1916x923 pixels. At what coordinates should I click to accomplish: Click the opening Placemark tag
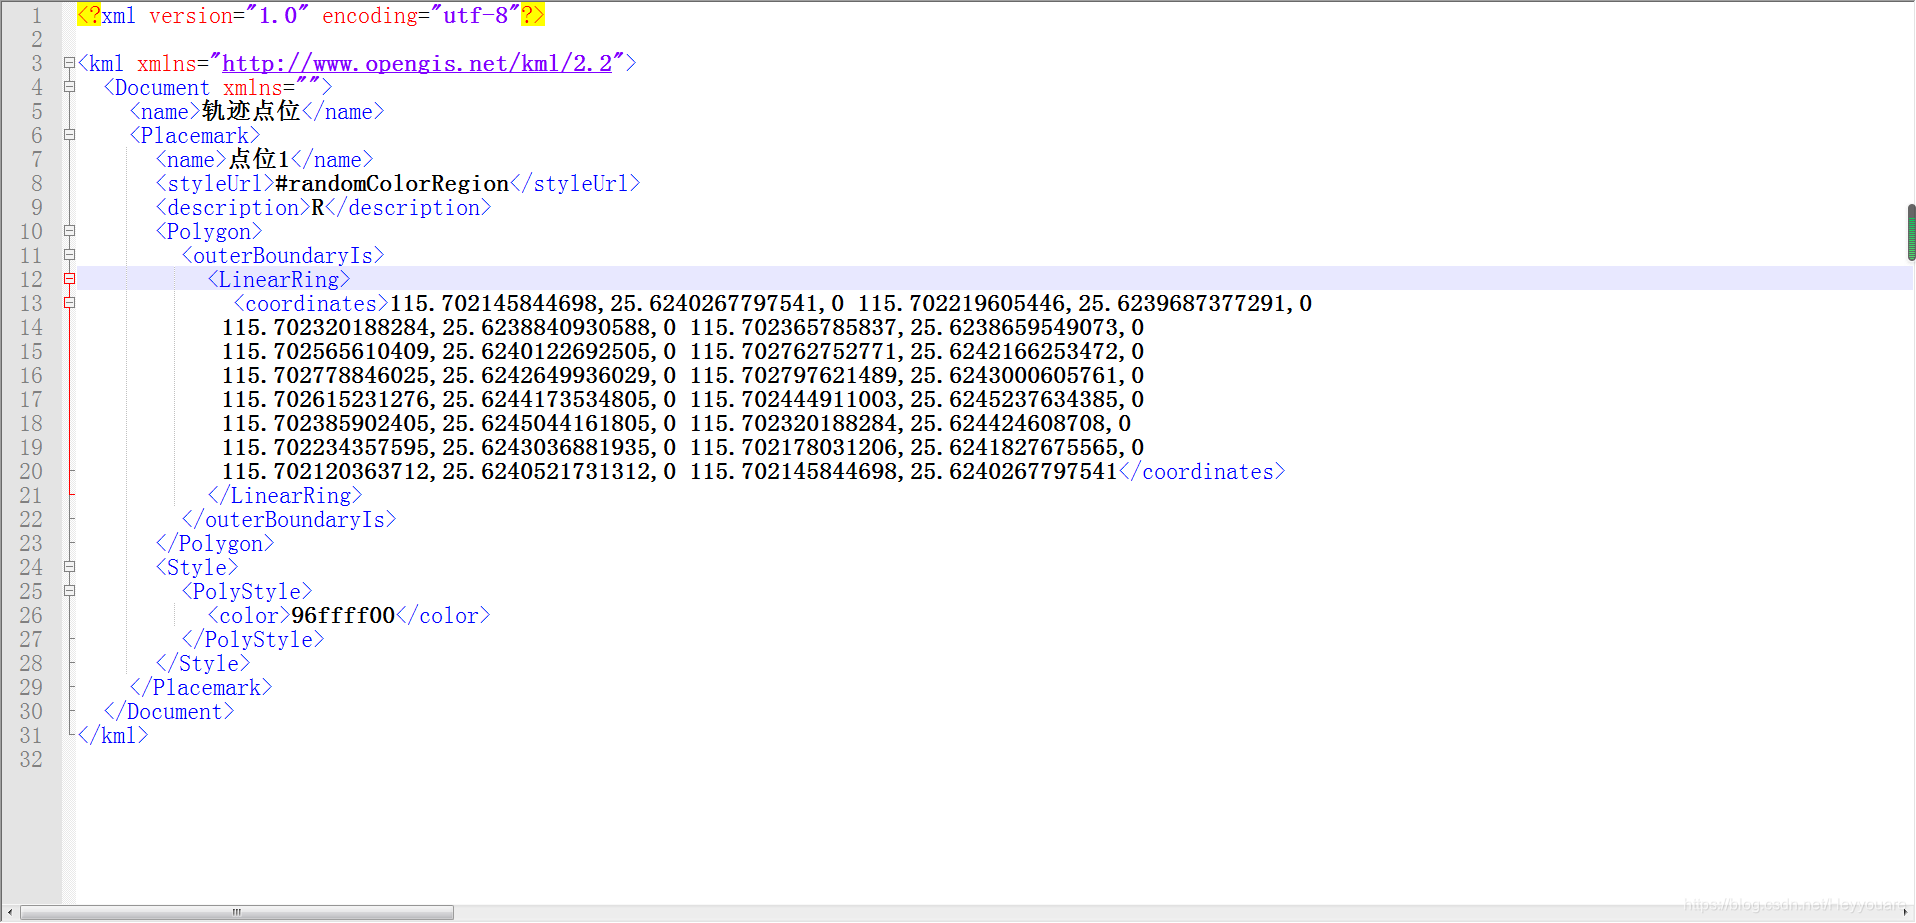195,136
